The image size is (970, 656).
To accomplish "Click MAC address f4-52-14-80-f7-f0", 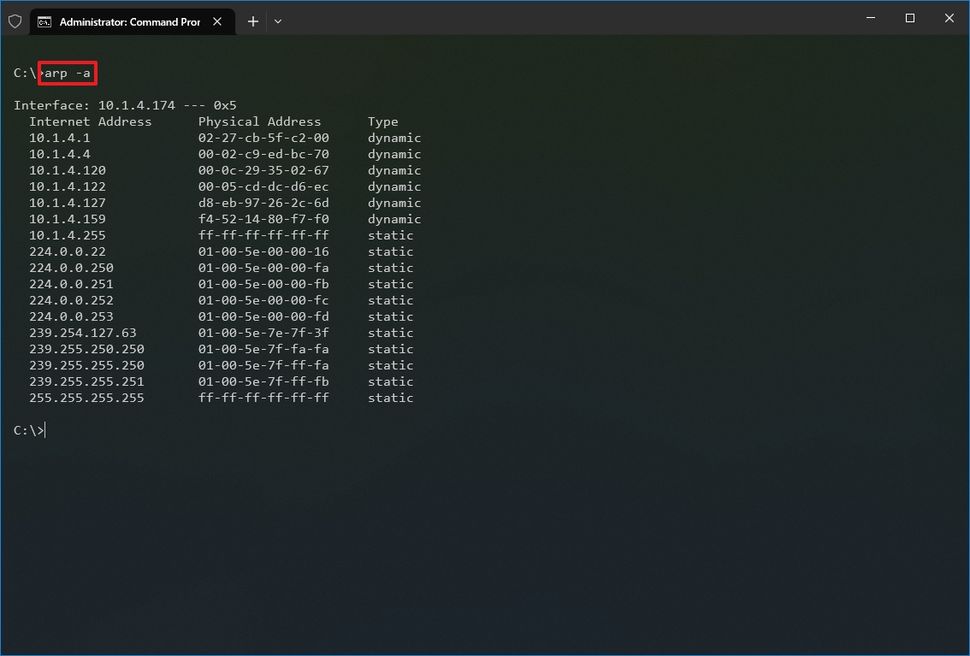I will click(264, 219).
